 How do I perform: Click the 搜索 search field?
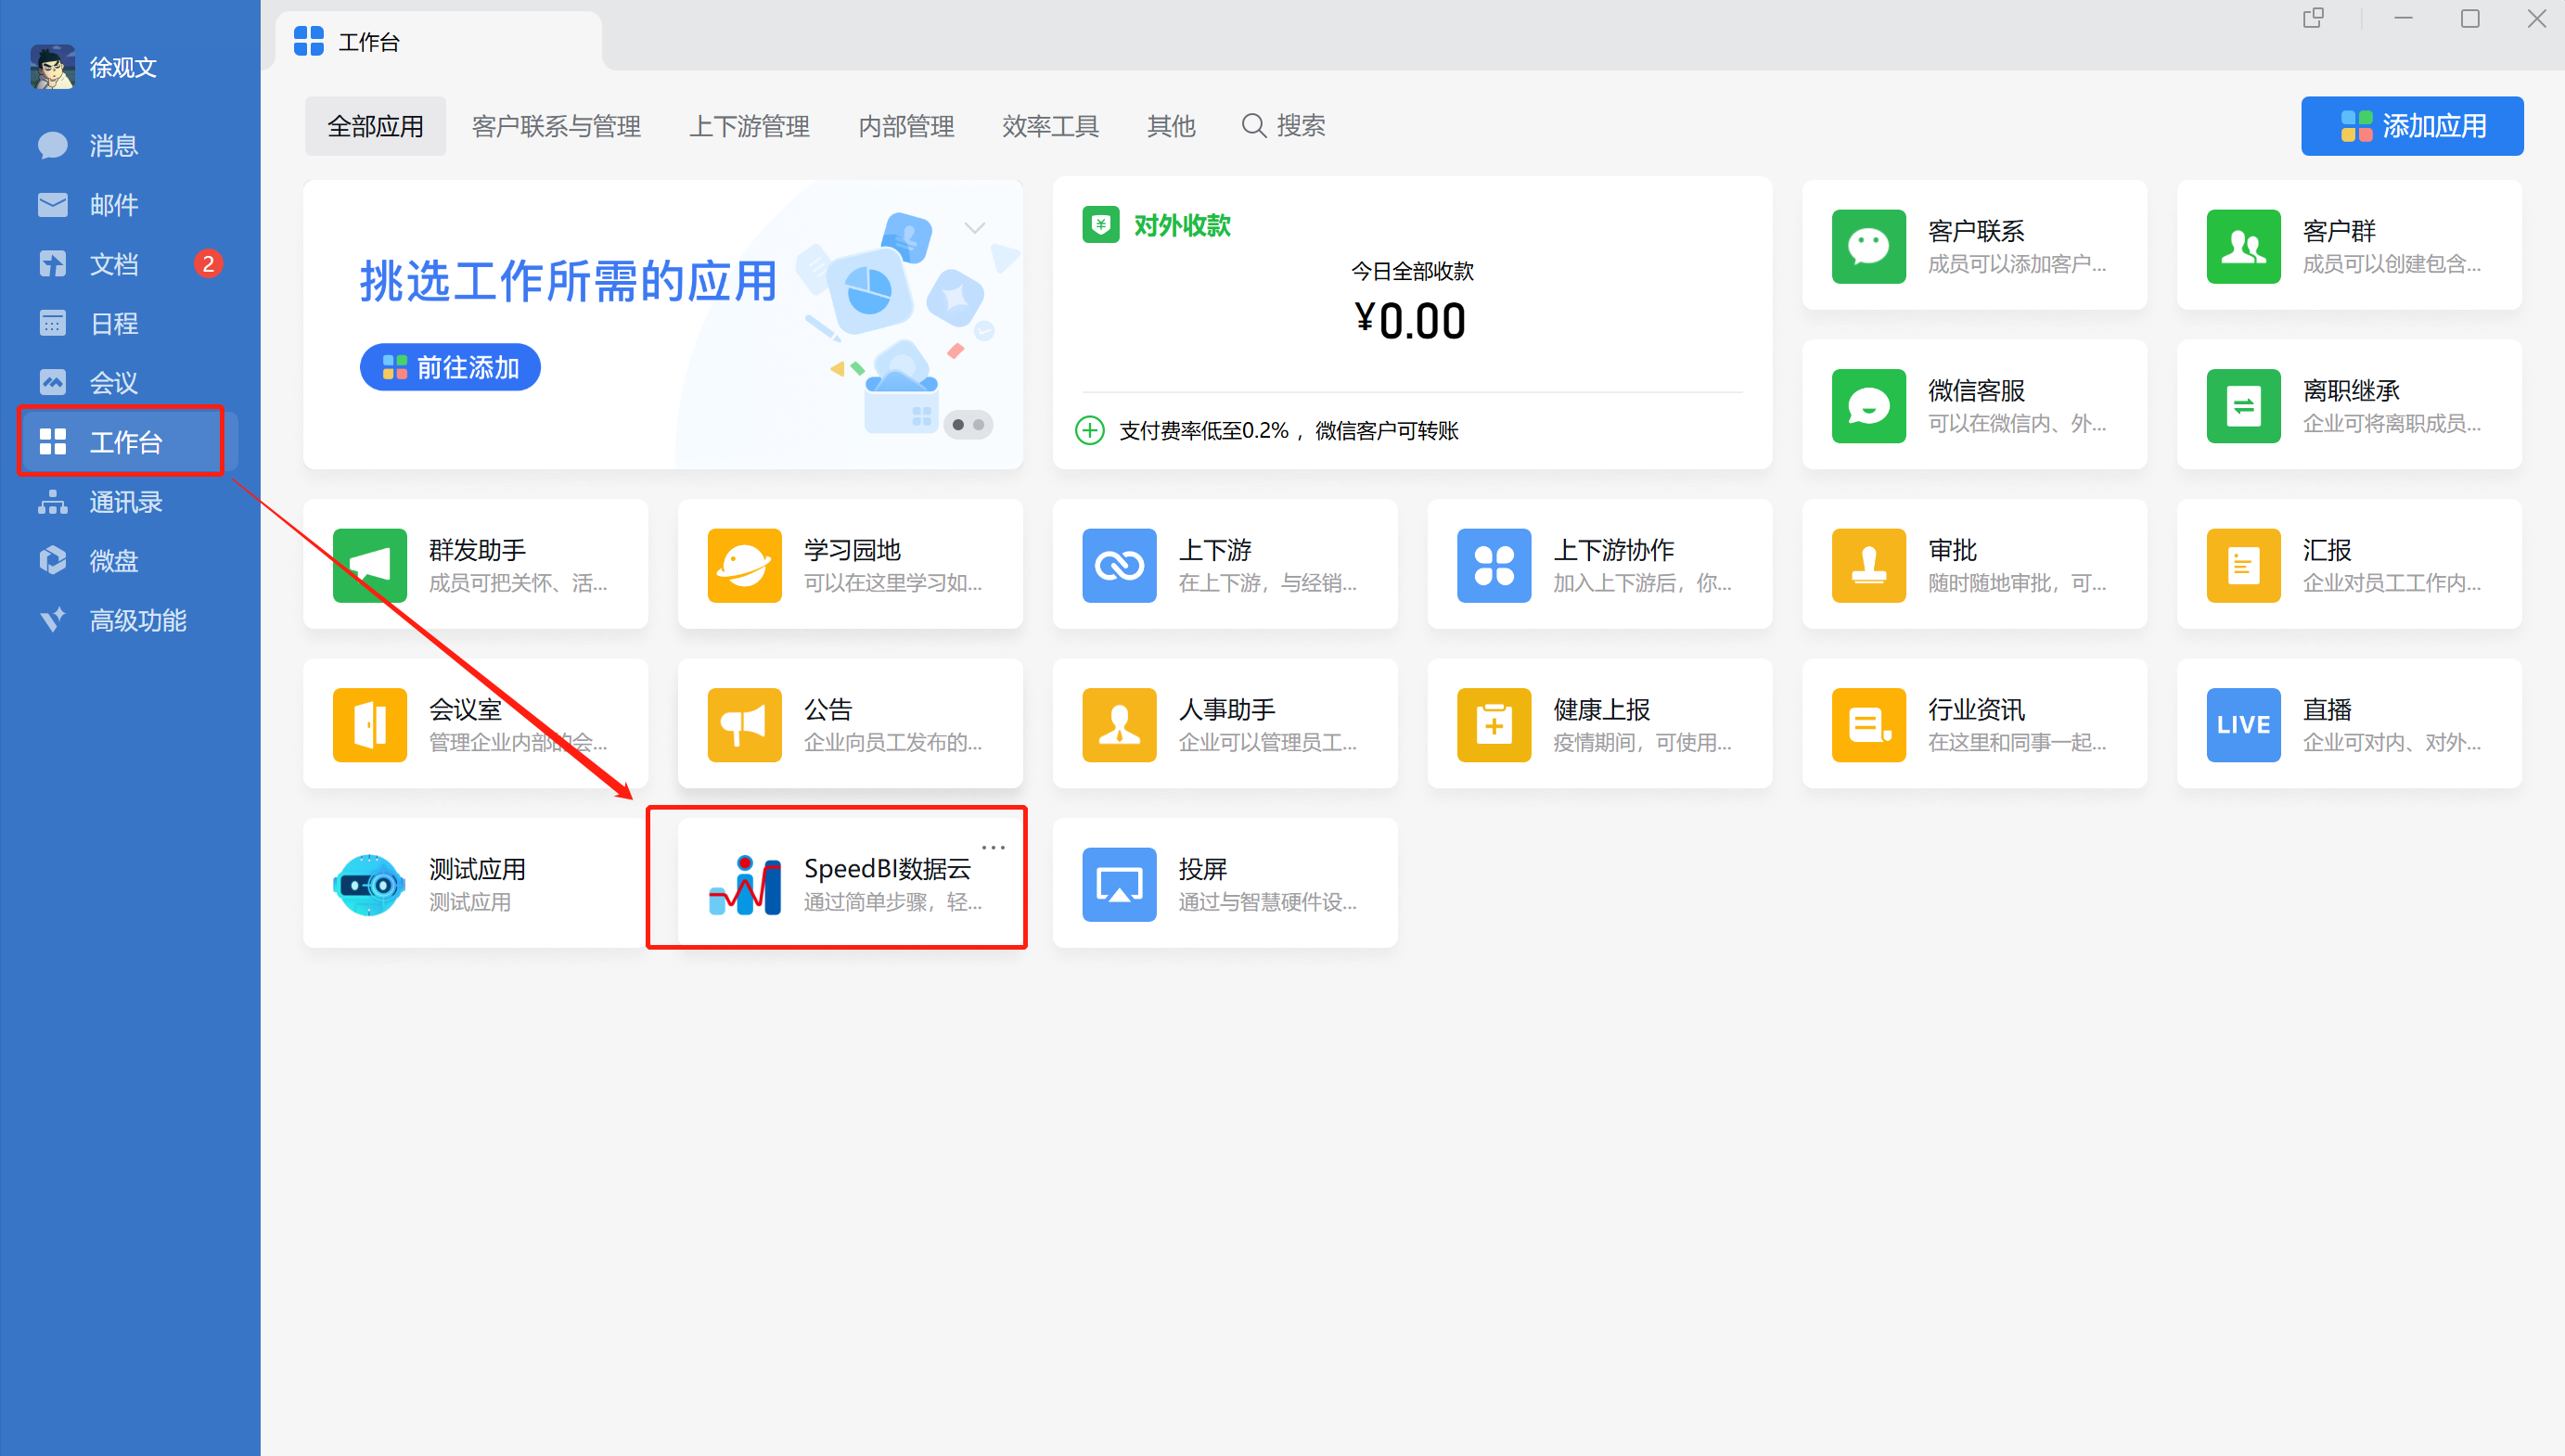[1284, 126]
